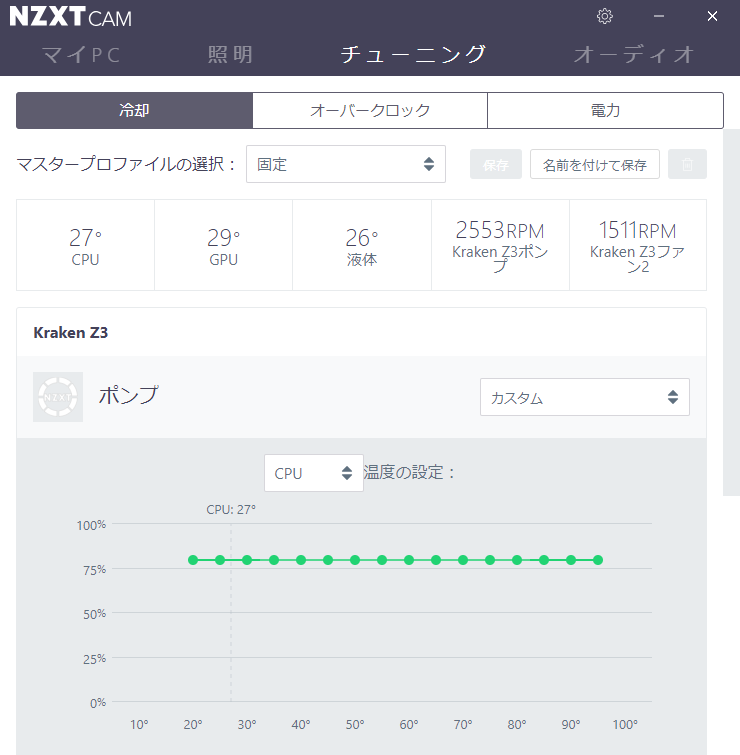Click the trash delete profile icon
This screenshot has height=755, width=740.
coord(687,164)
